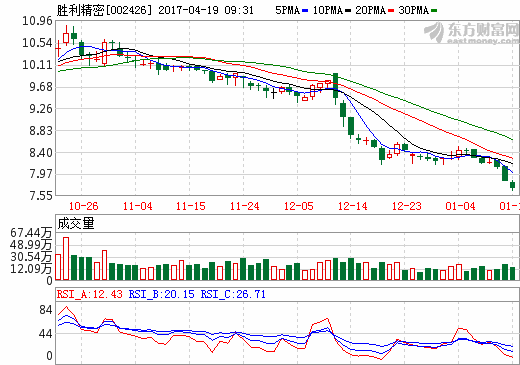Click the green 30PMA legend swatch

coord(434,11)
